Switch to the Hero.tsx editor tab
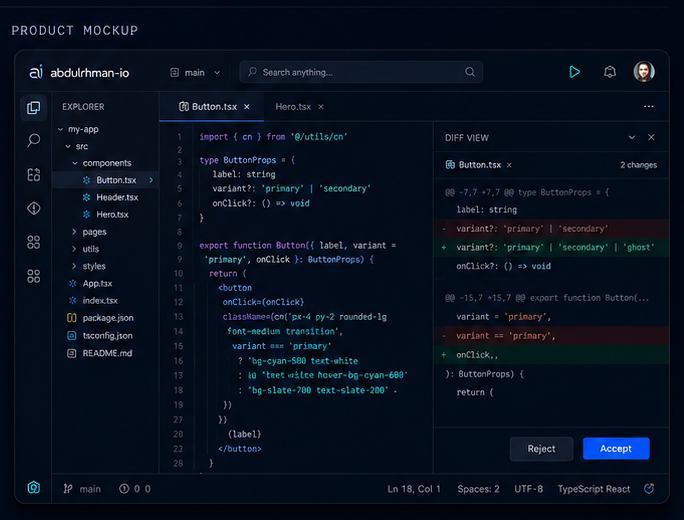The width and height of the screenshot is (684, 520). coord(293,107)
